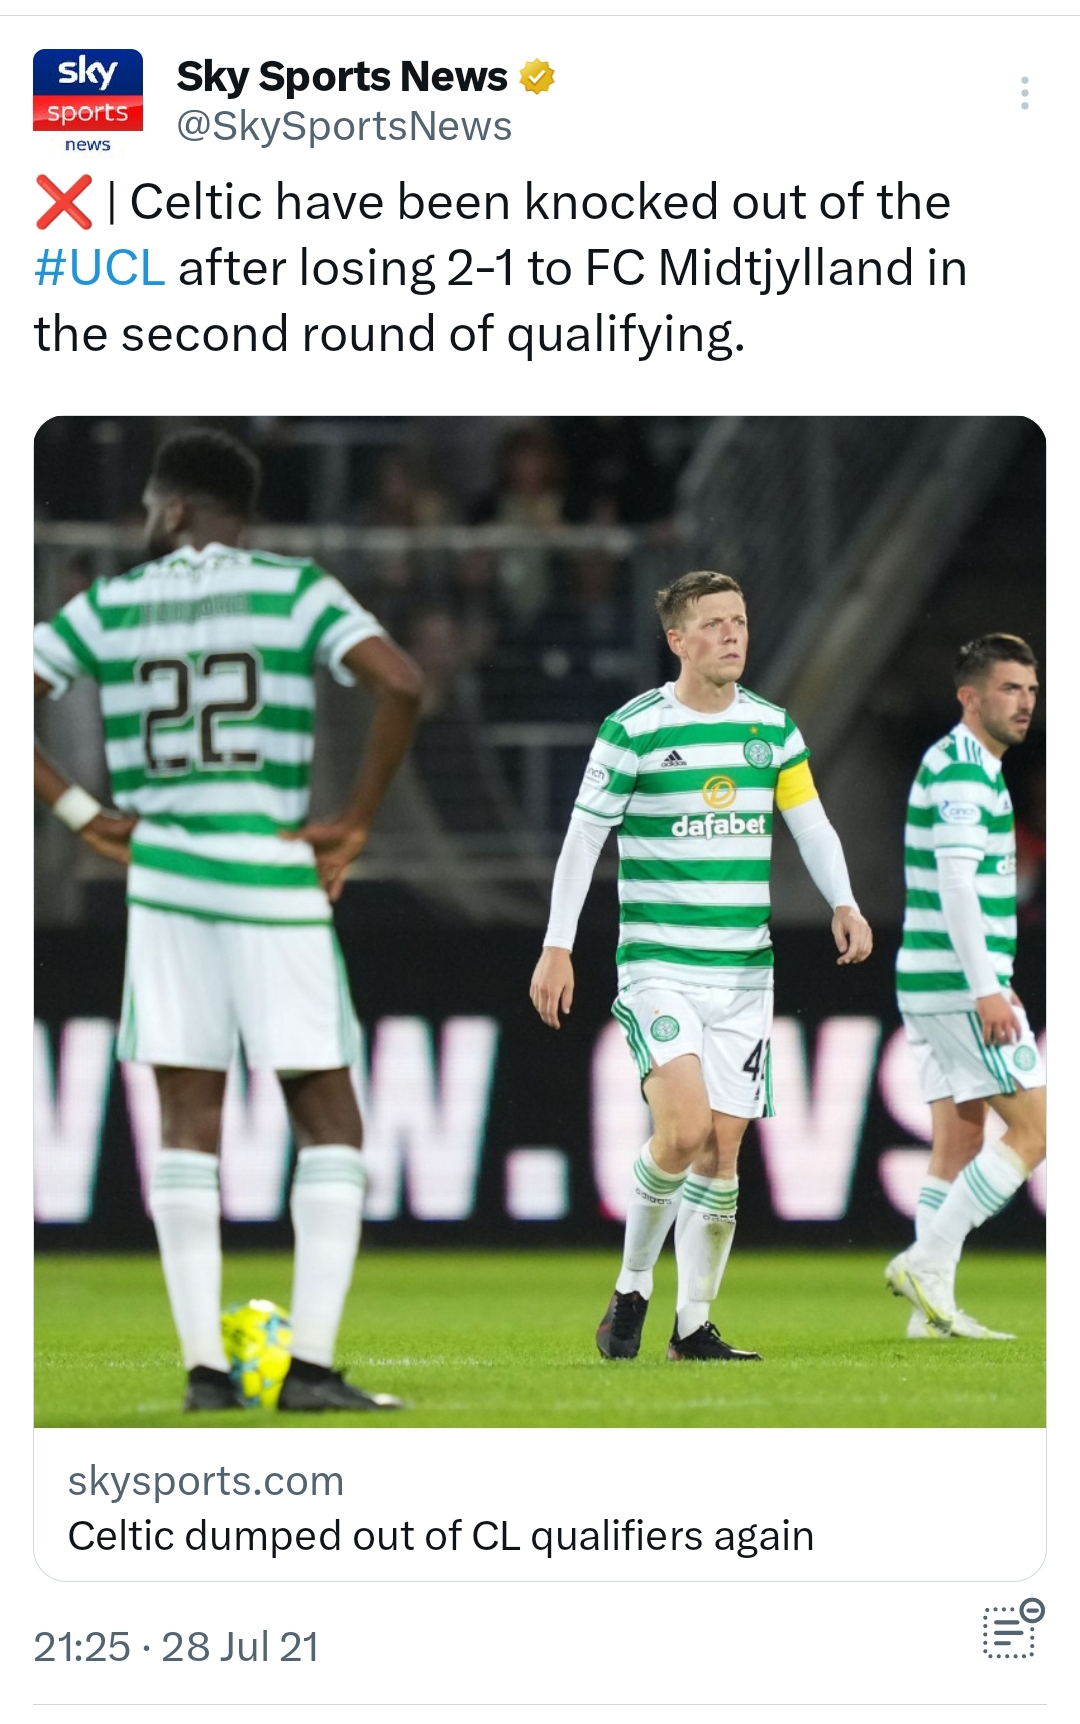Tap the gold verified badge
1080x1724 pixels.
pos(537,77)
